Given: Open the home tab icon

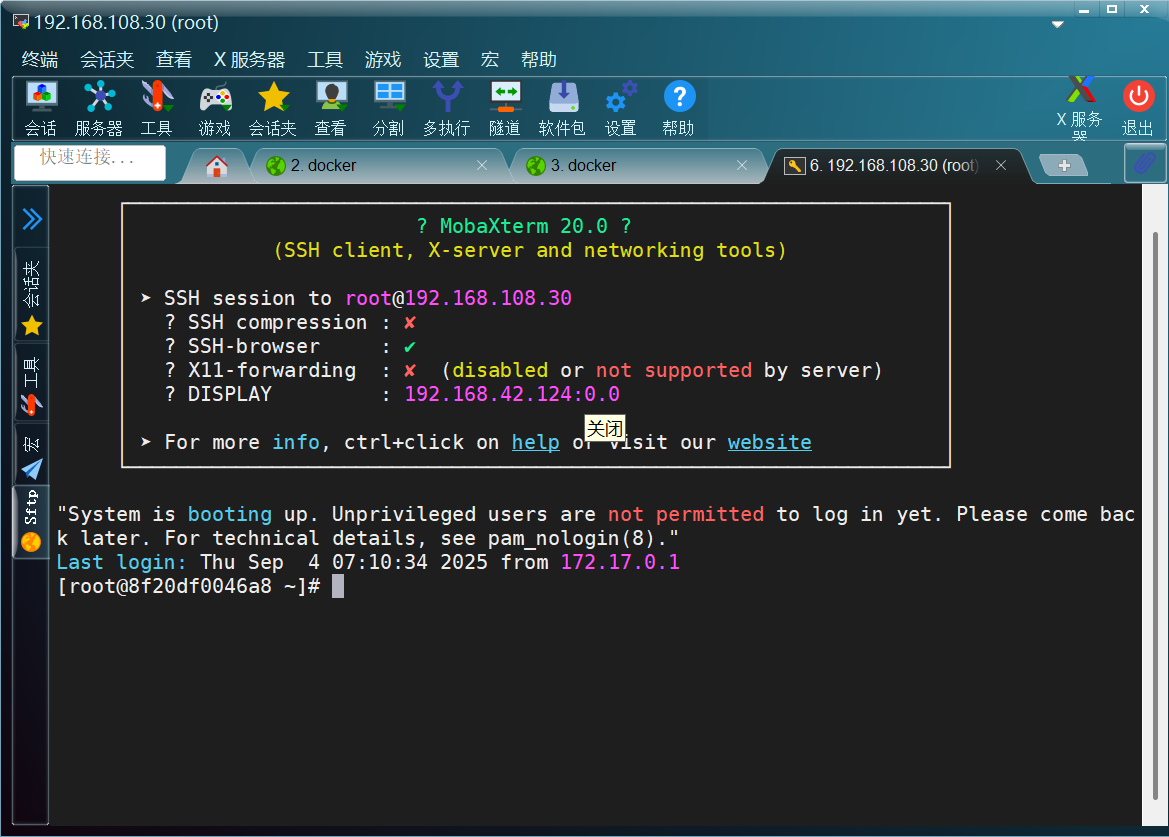Looking at the screenshot, I should (216, 165).
